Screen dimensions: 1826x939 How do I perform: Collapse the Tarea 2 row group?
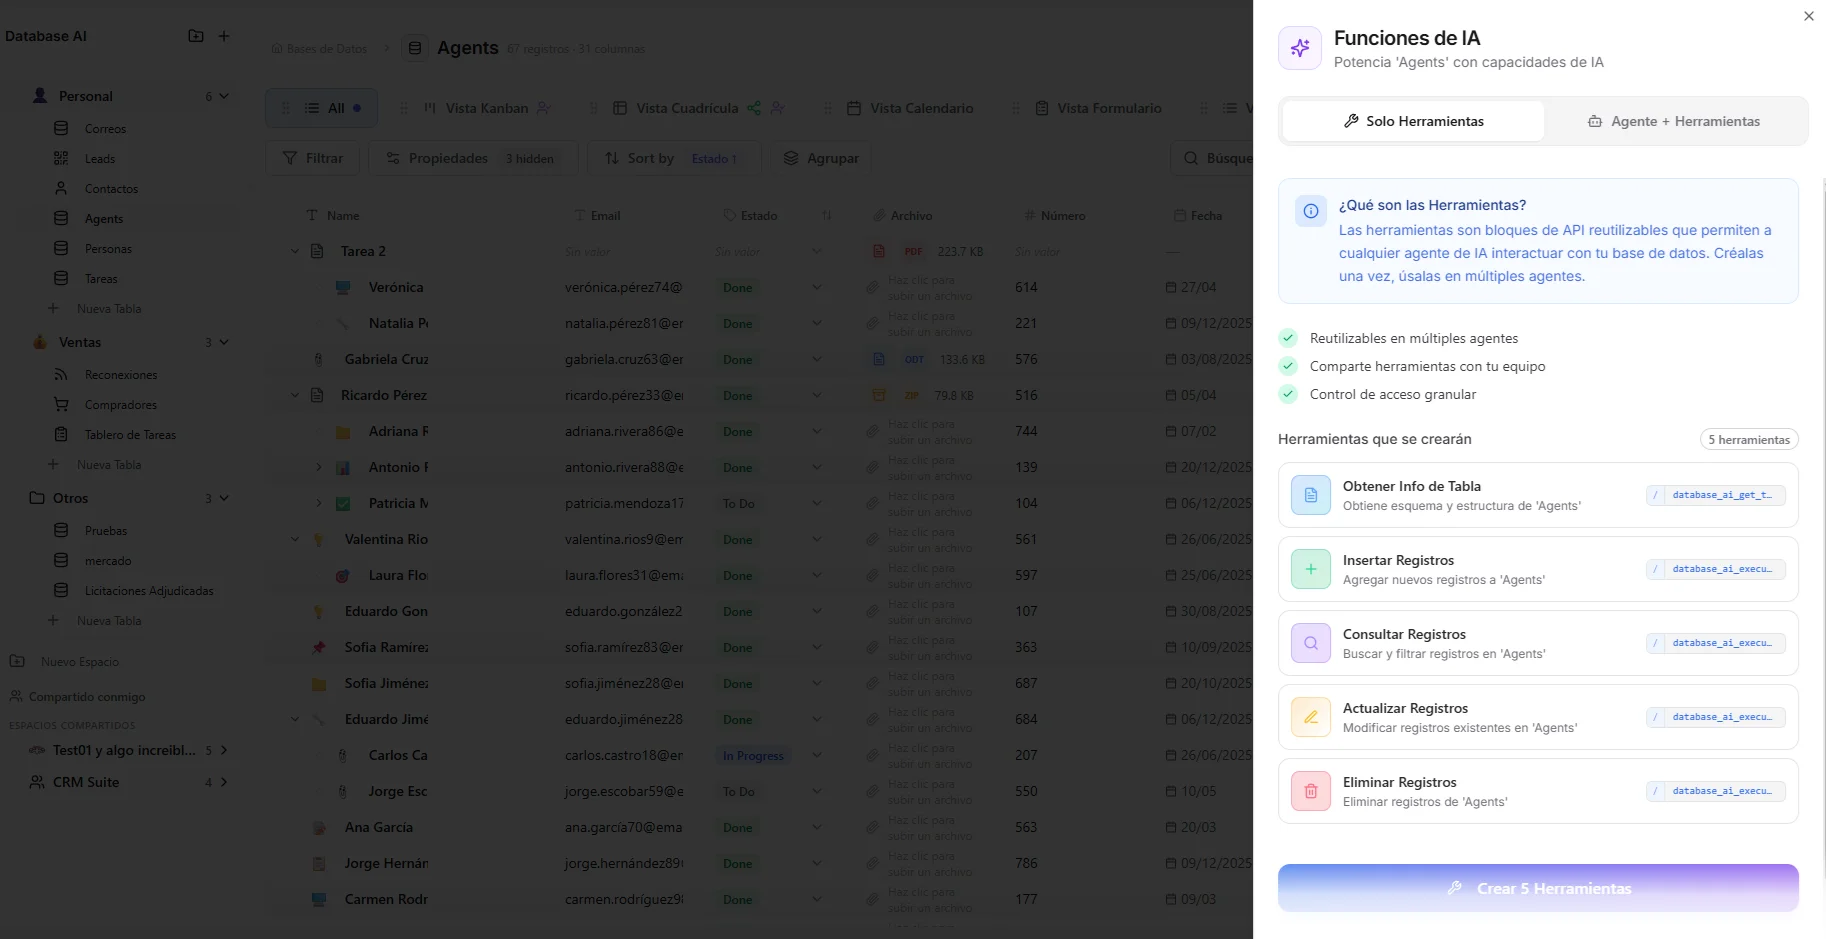pyautogui.click(x=294, y=252)
